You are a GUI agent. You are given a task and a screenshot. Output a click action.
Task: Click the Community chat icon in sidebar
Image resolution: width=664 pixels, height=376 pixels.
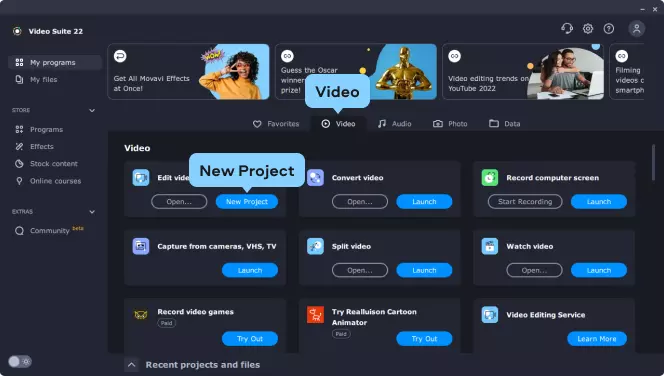pos(19,230)
